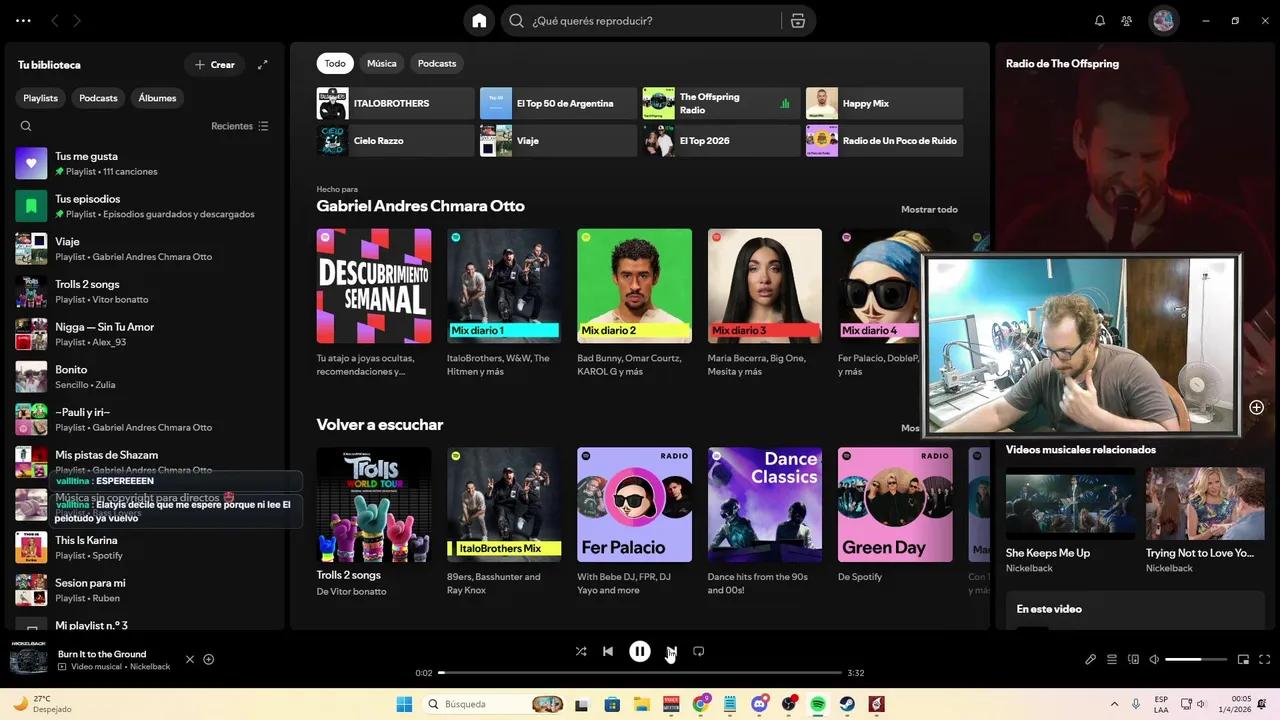Open Google Chrome from the taskbar
This screenshot has width=1280, height=720.
[x=700, y=704]
